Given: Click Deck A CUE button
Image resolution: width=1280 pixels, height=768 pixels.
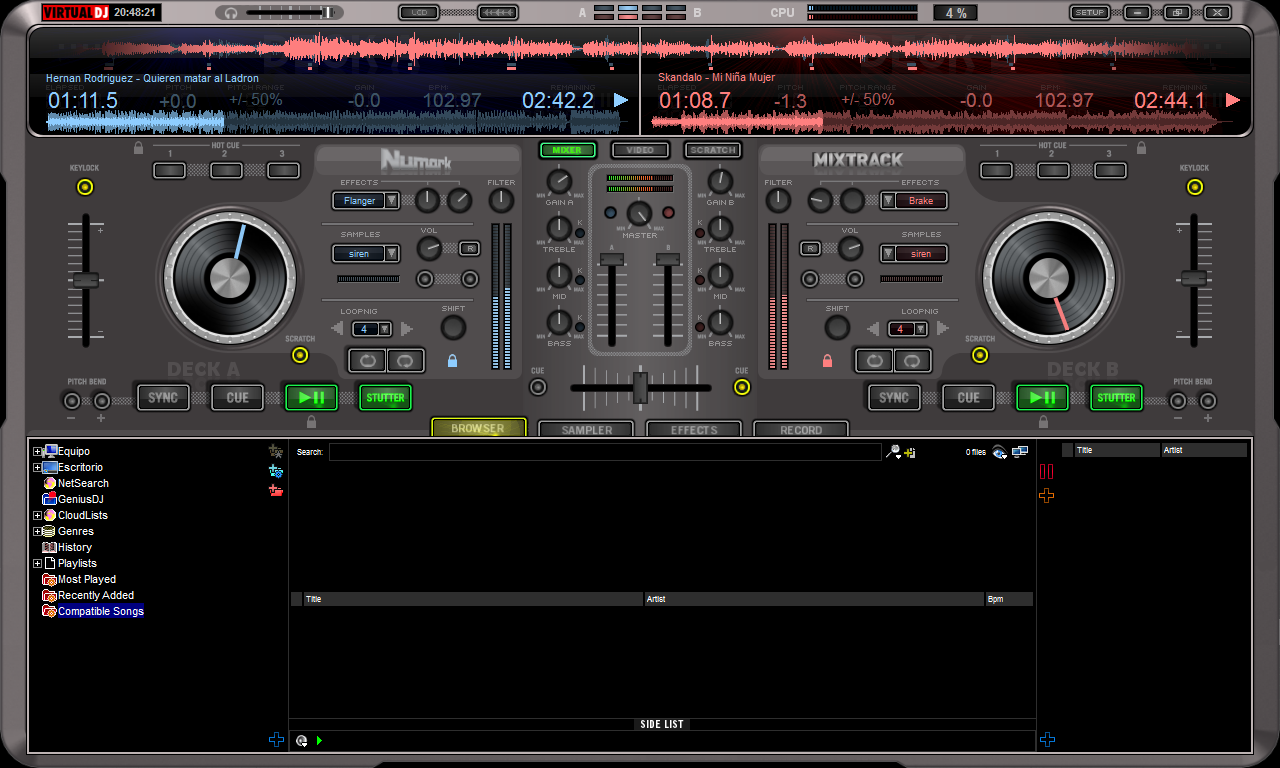Looking at the screenshot, I should [x=237, y=397].
